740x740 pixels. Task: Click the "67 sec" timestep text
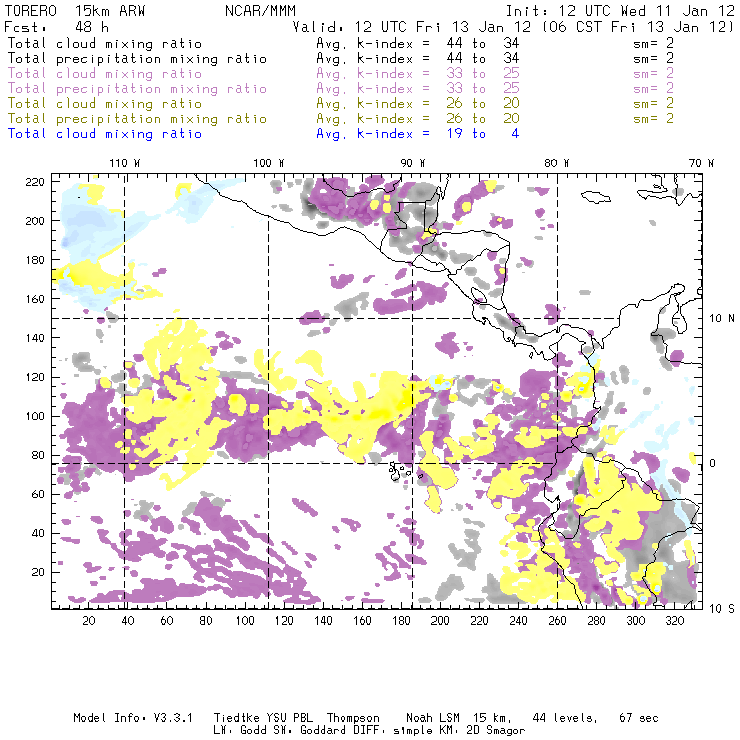(x=639, y=718)
